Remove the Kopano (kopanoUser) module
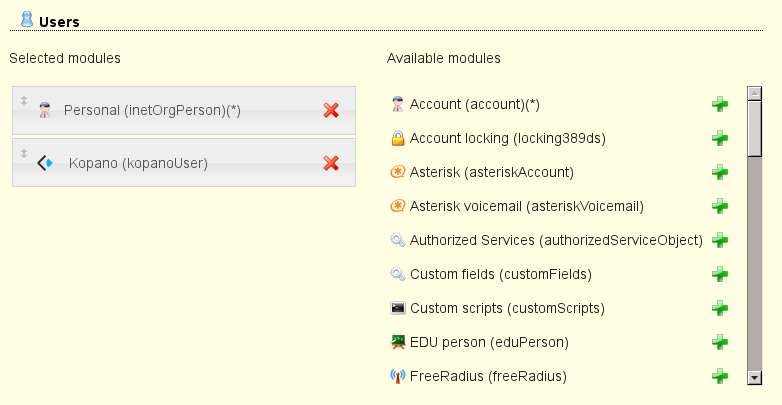Screen dimensions: 782x405 [331, 163]
